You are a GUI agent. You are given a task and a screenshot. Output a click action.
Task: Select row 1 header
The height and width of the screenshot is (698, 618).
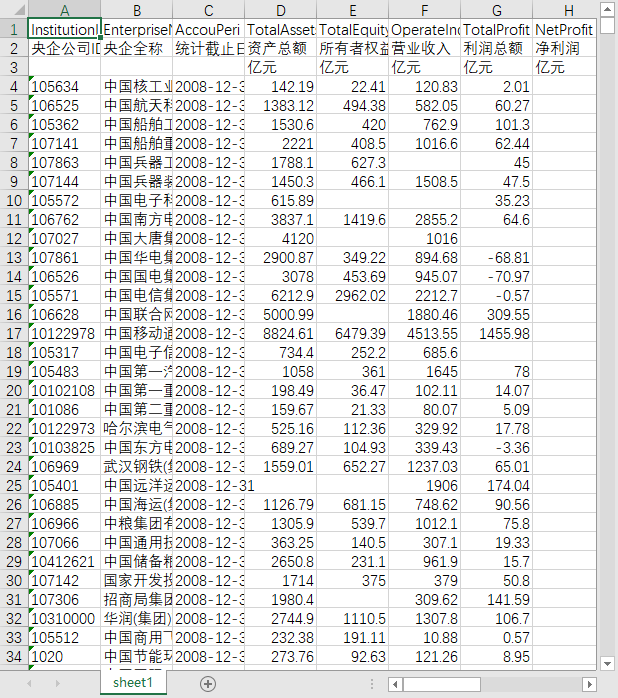click(14, 29)
